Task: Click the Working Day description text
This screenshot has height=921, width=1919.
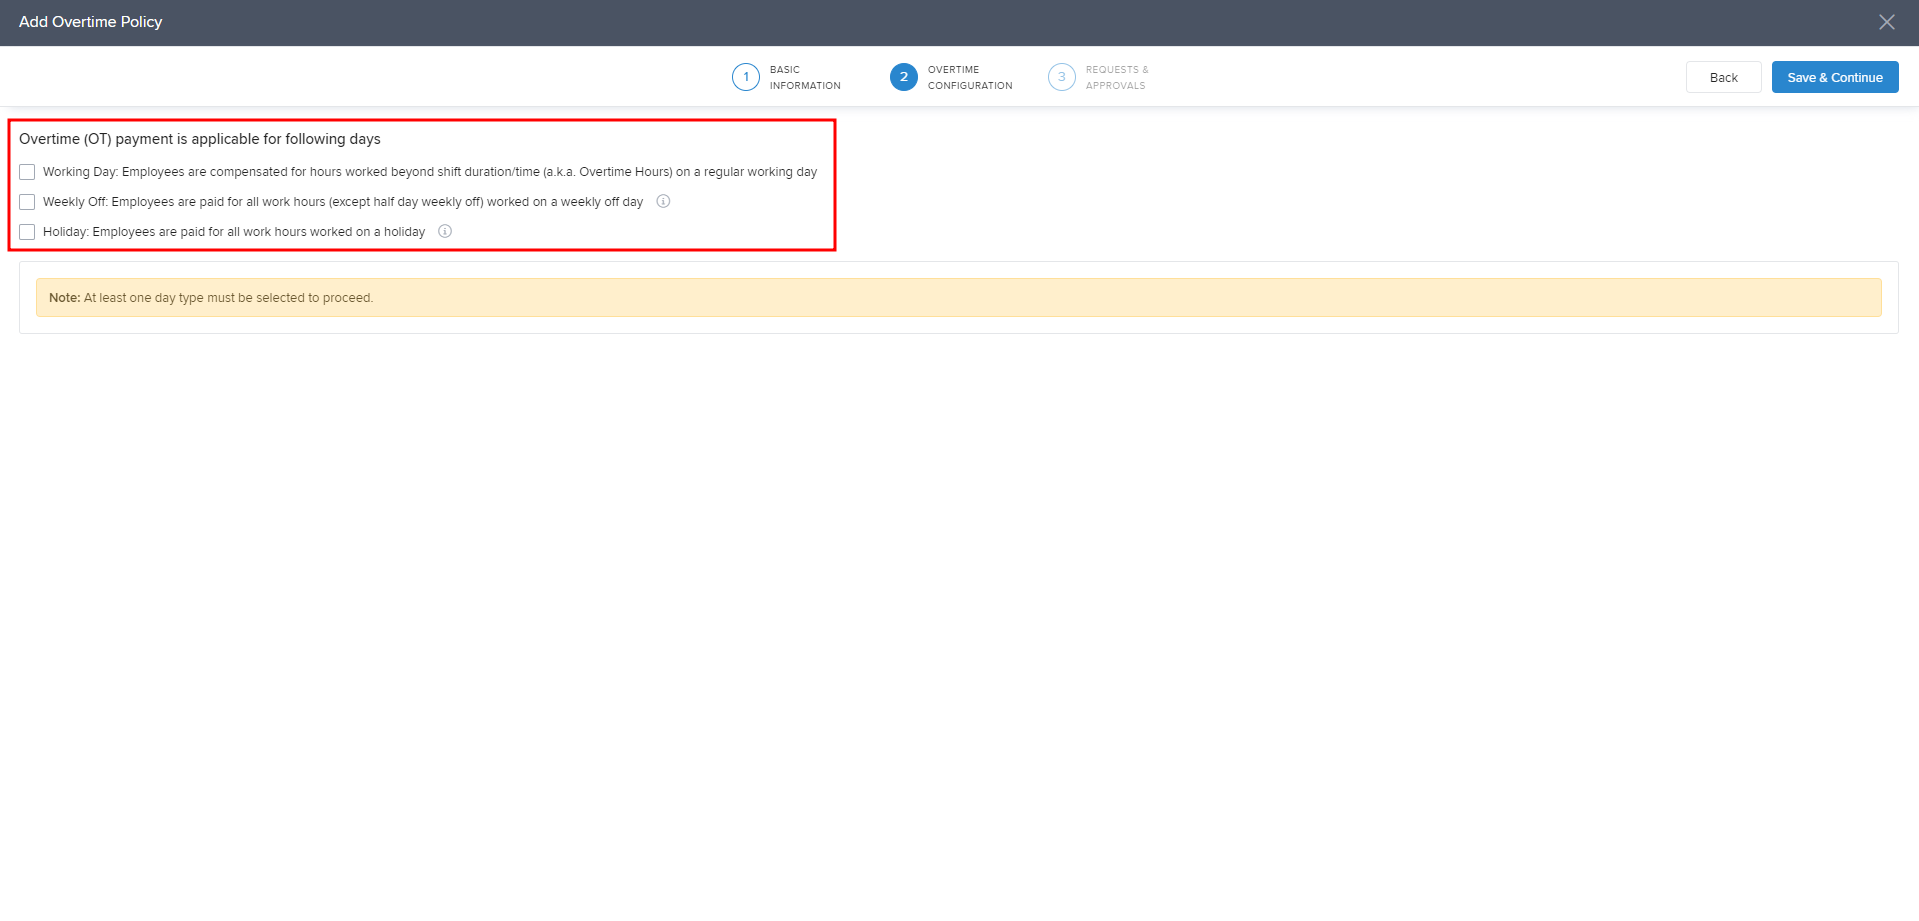Action: (x=430, y=172)
